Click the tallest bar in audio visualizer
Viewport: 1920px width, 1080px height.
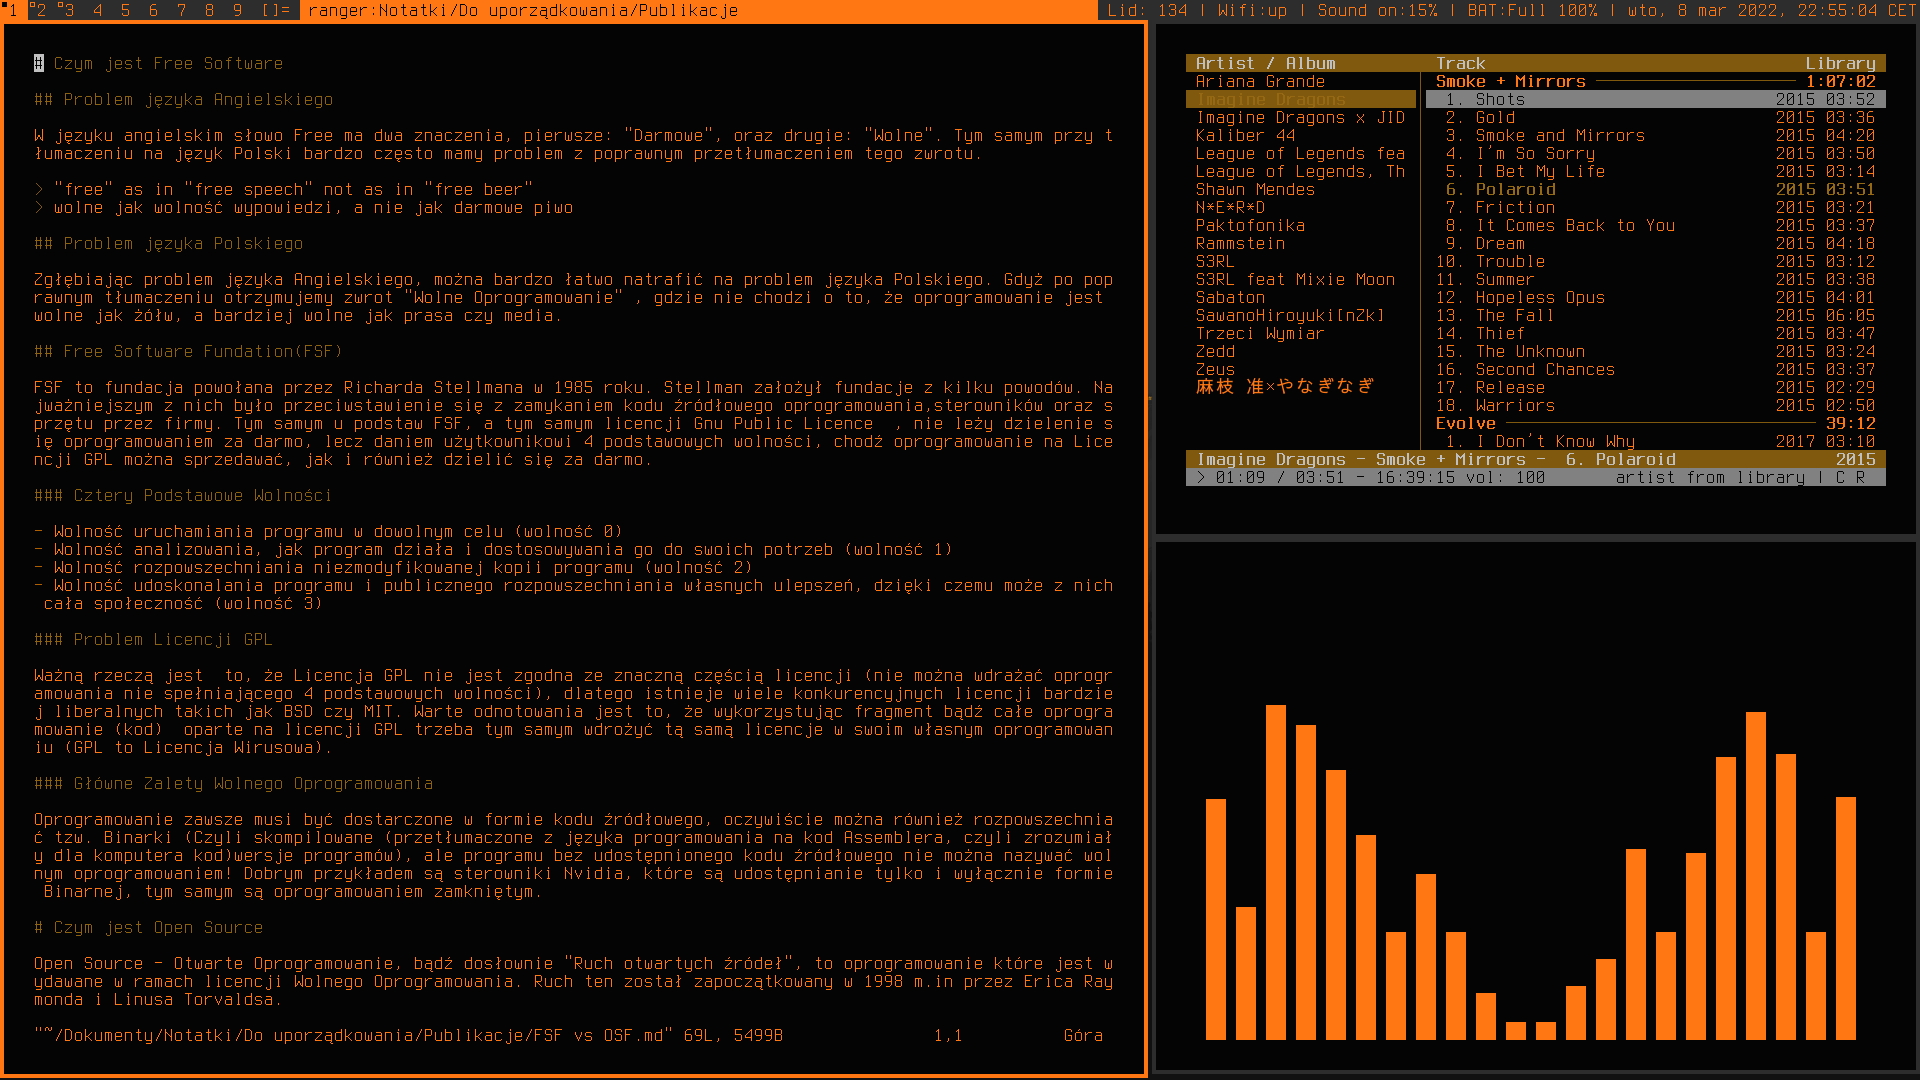(x=1275, y=870)
